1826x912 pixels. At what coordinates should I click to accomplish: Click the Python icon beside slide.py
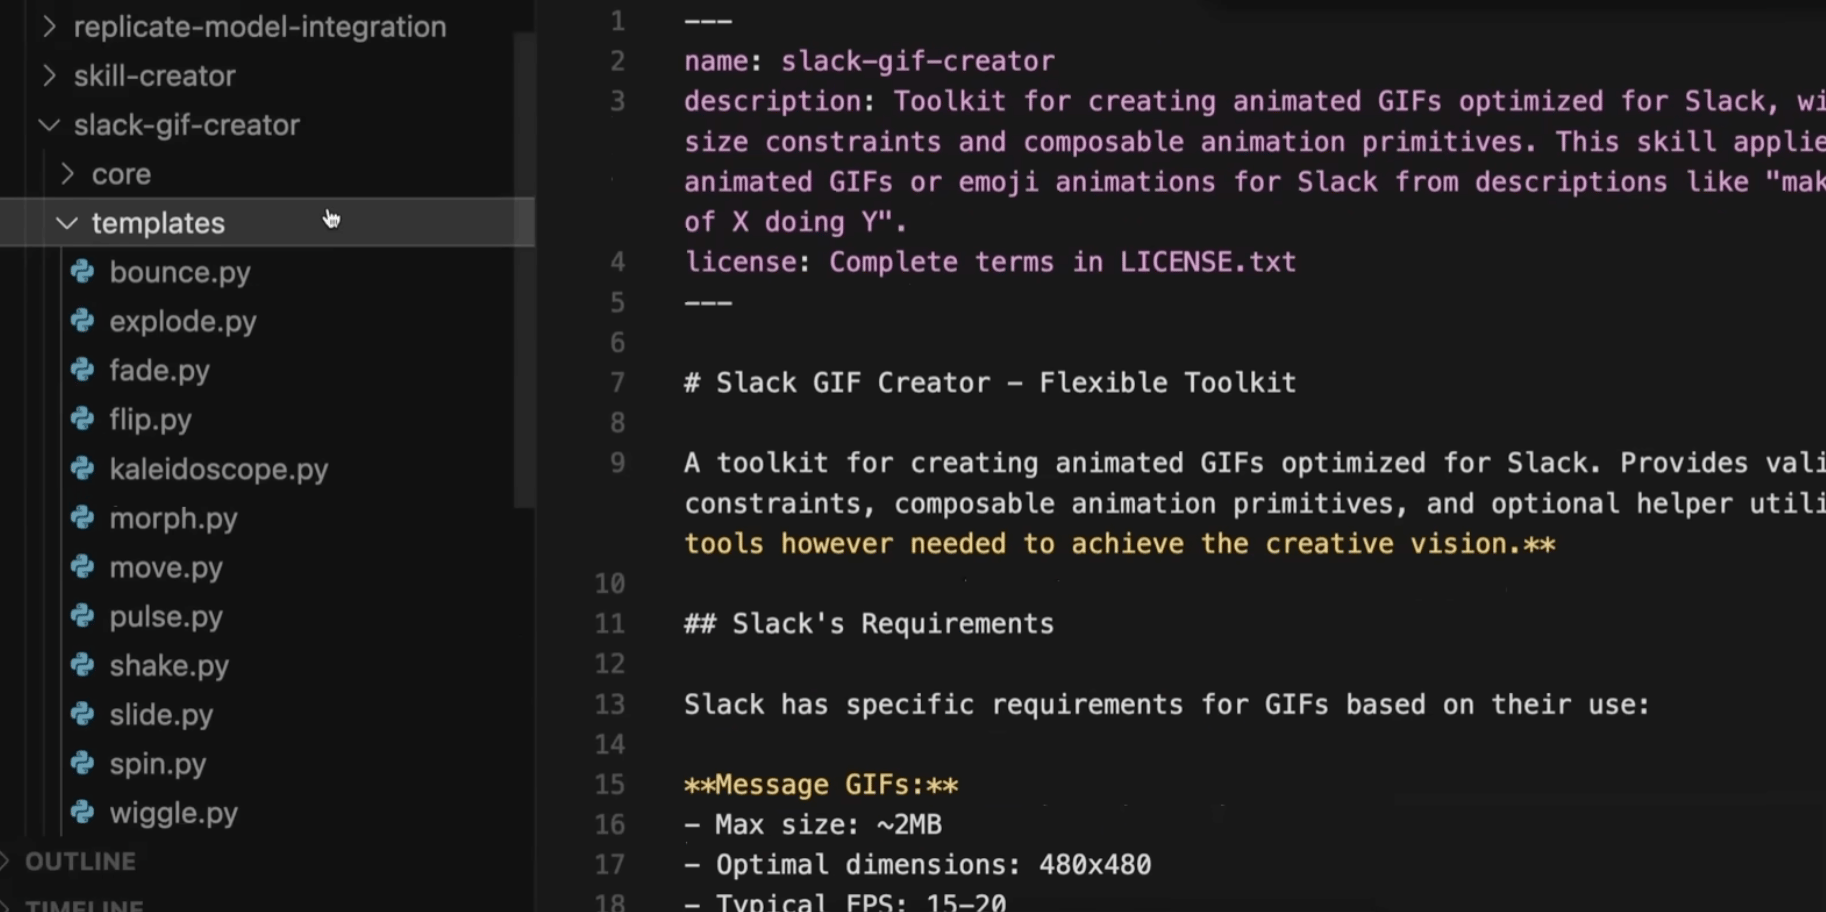82,714
